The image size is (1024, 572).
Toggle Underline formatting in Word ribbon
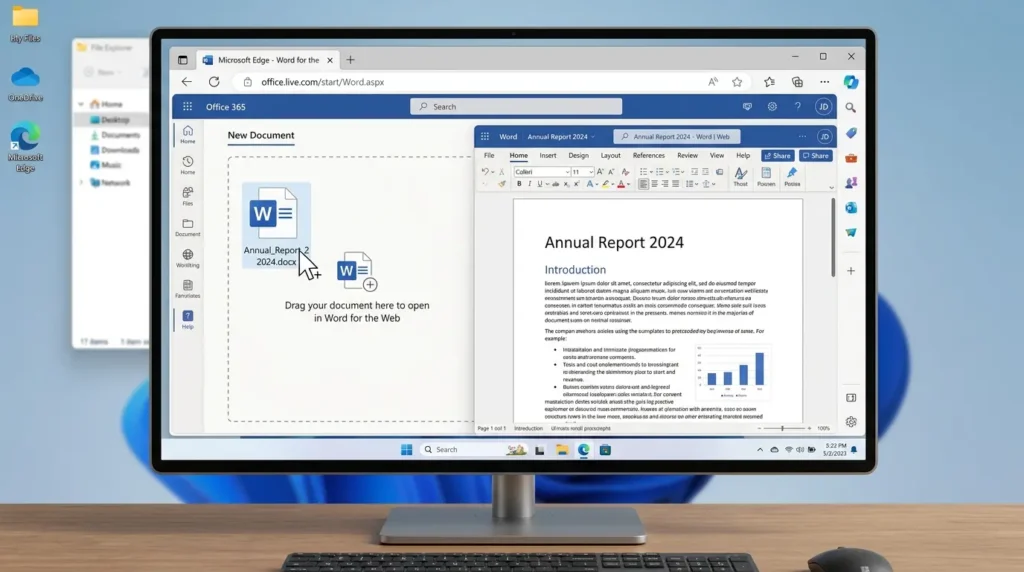(x=539, y=184)
